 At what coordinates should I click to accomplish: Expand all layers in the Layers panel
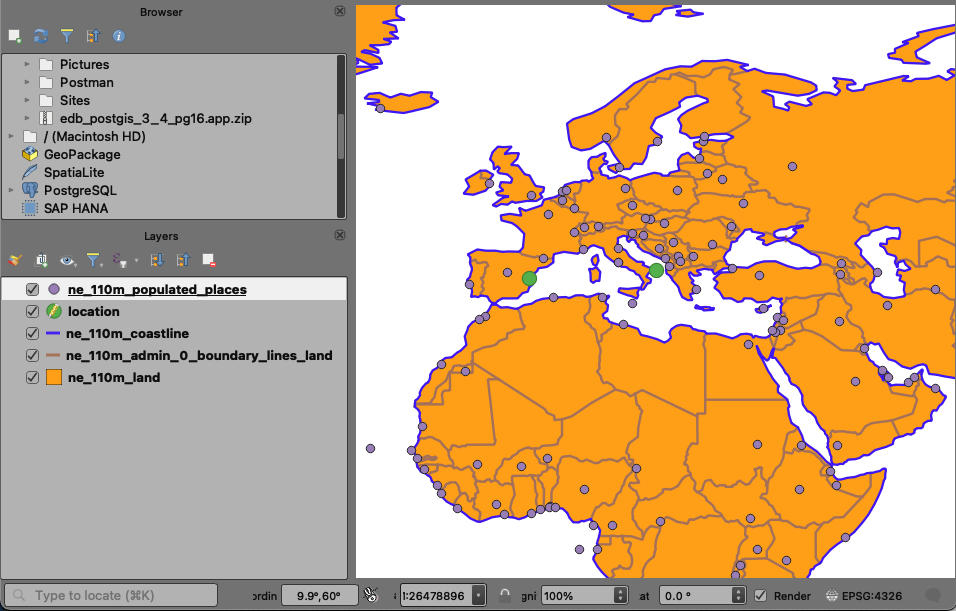tap(157, 260)
